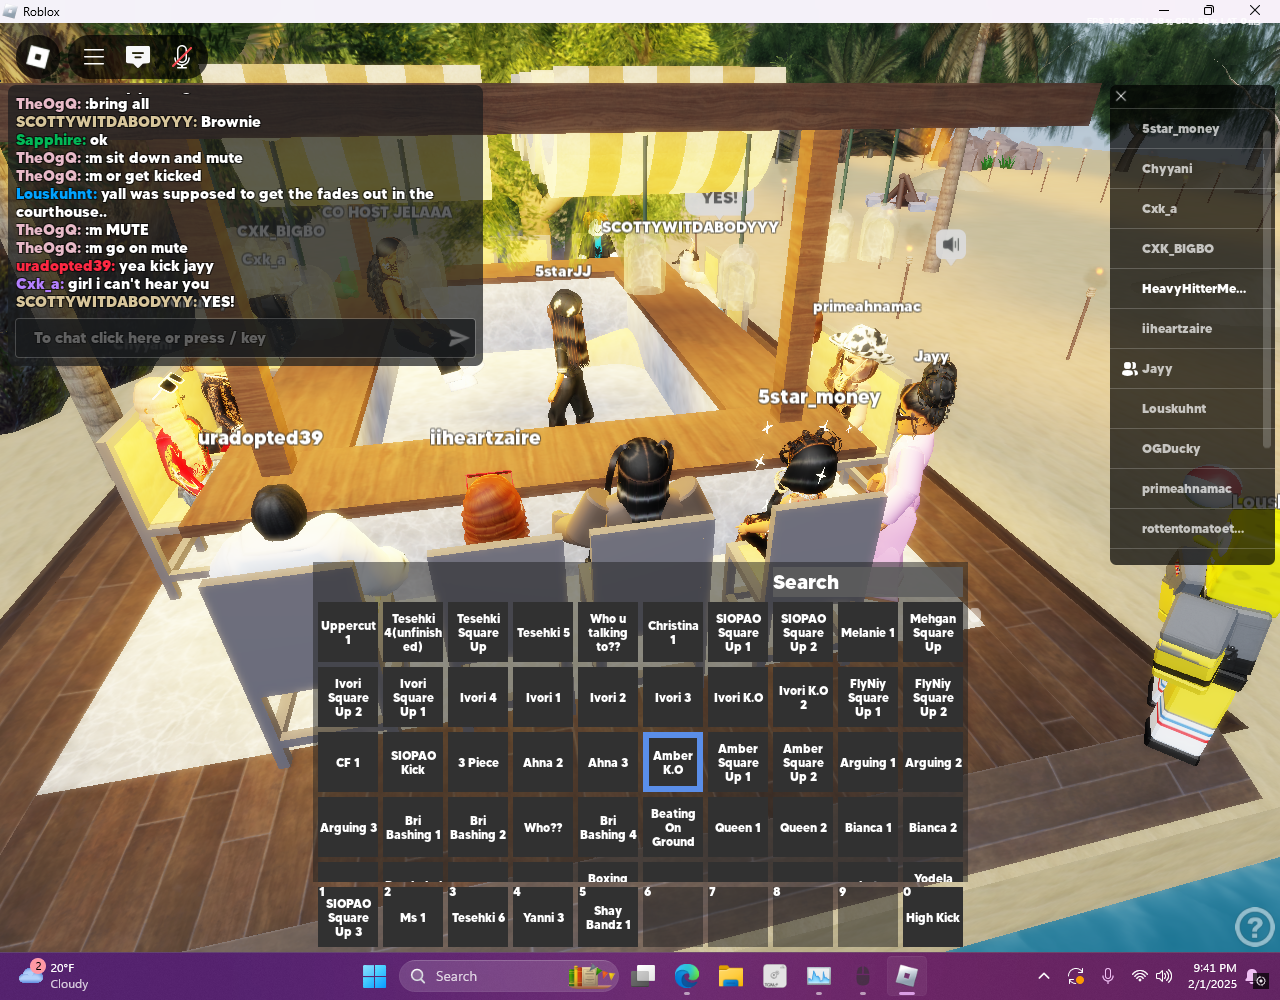Use hotbar slot 3 Tesehki 6
Viewport: 1280px width, 1000px height.
coord(478,916)
